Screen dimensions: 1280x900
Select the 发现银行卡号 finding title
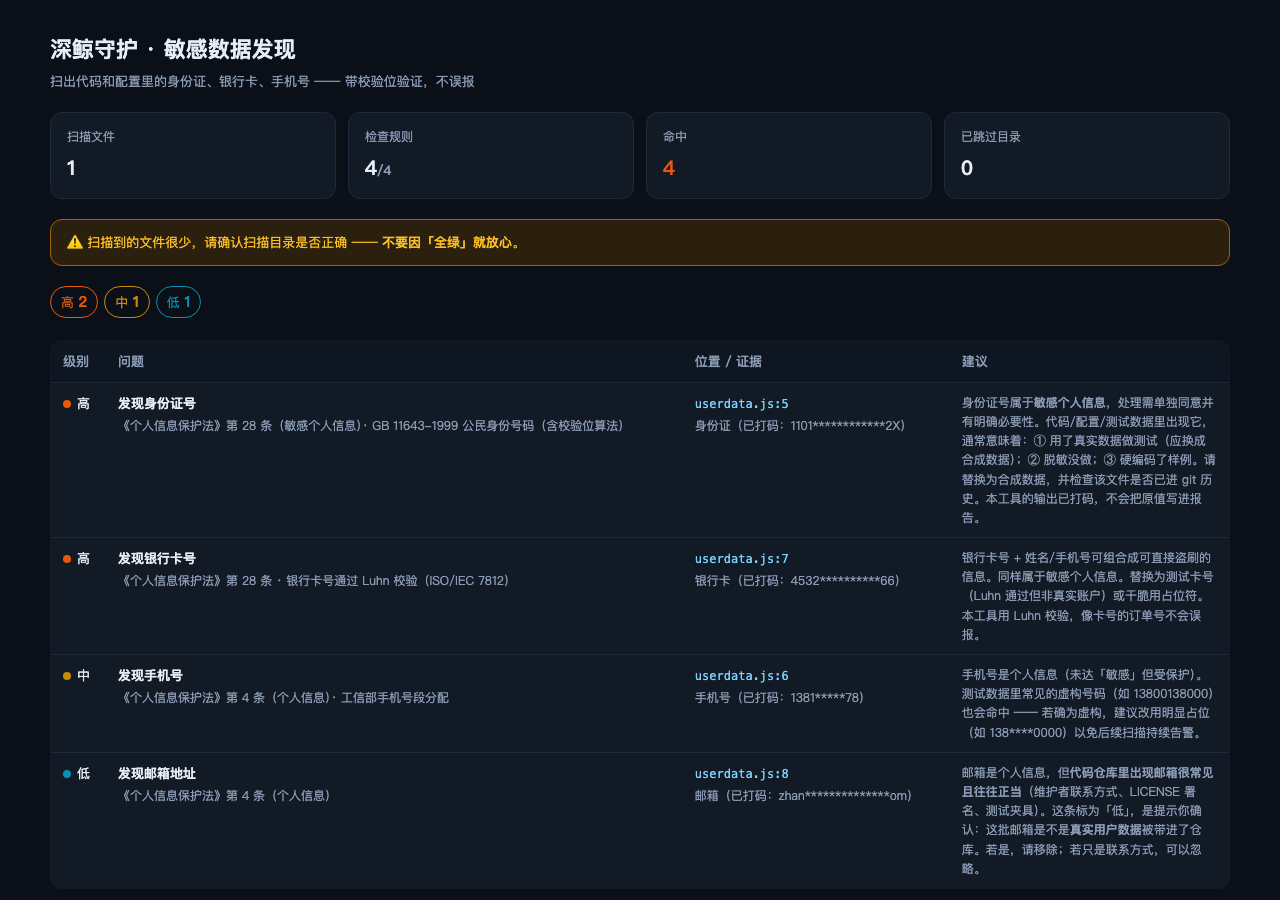157,559
